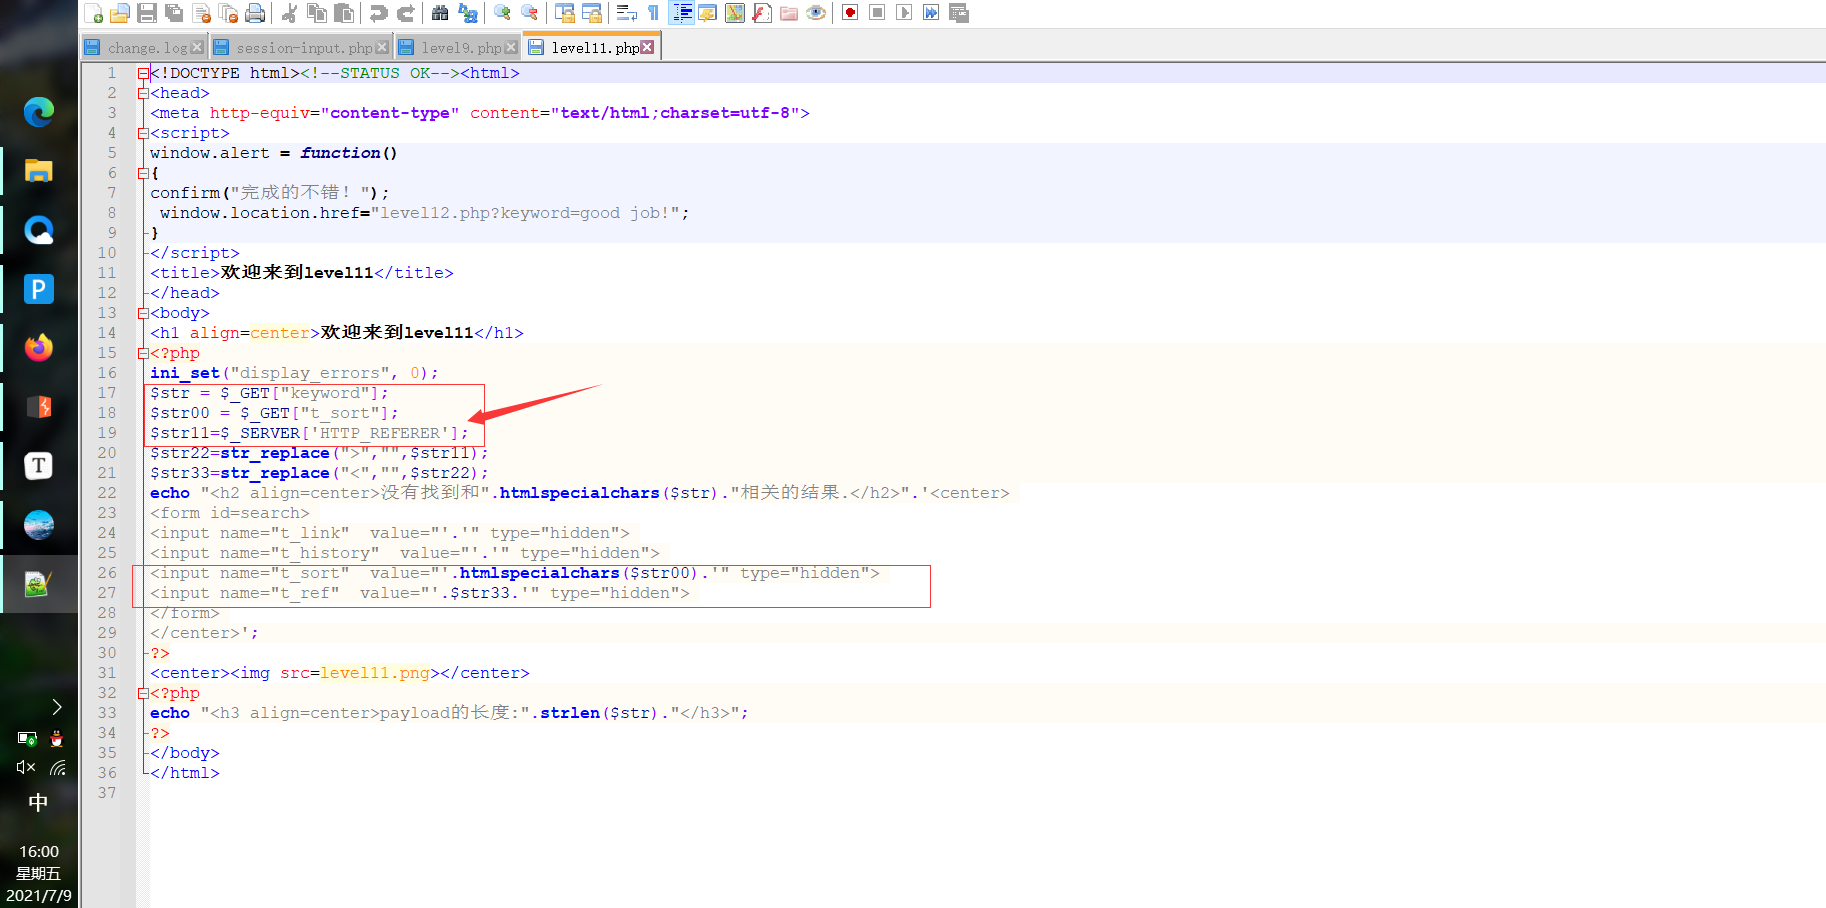Open Find with the binoculars icon
Viewport: 1826px width, 908px height.
440,13
